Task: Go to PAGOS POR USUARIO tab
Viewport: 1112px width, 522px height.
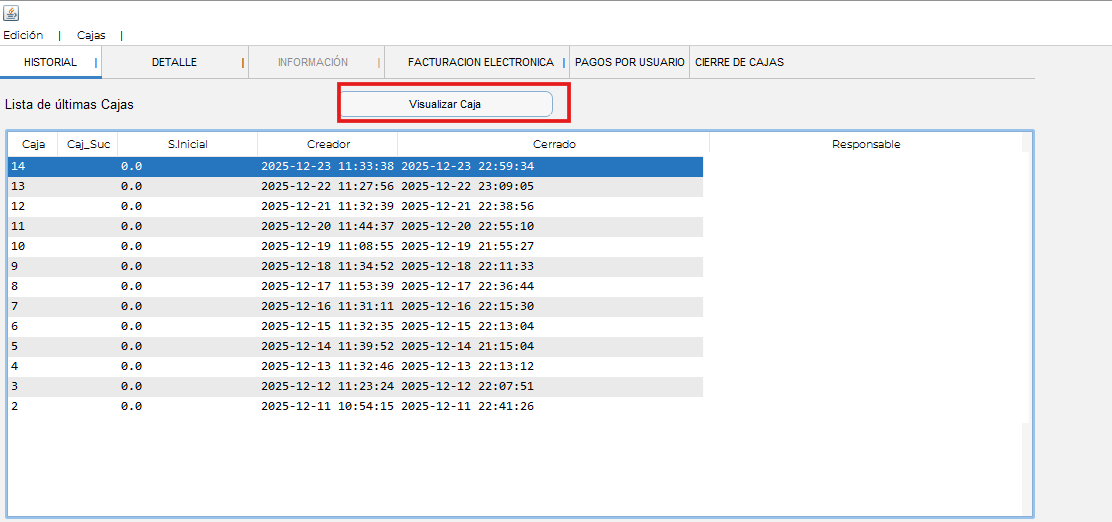Action: tap(630, 62)
